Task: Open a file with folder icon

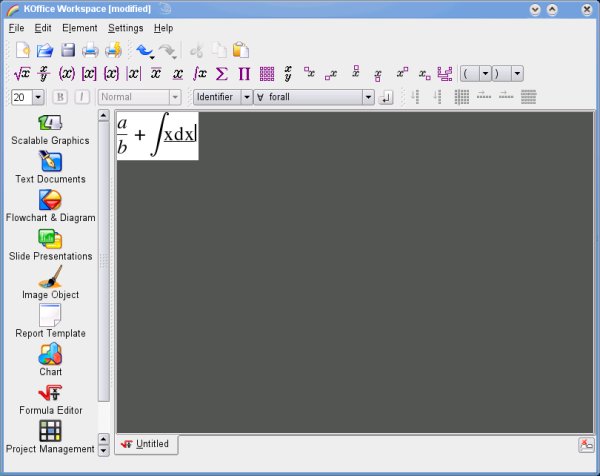Action: point(45,50)
